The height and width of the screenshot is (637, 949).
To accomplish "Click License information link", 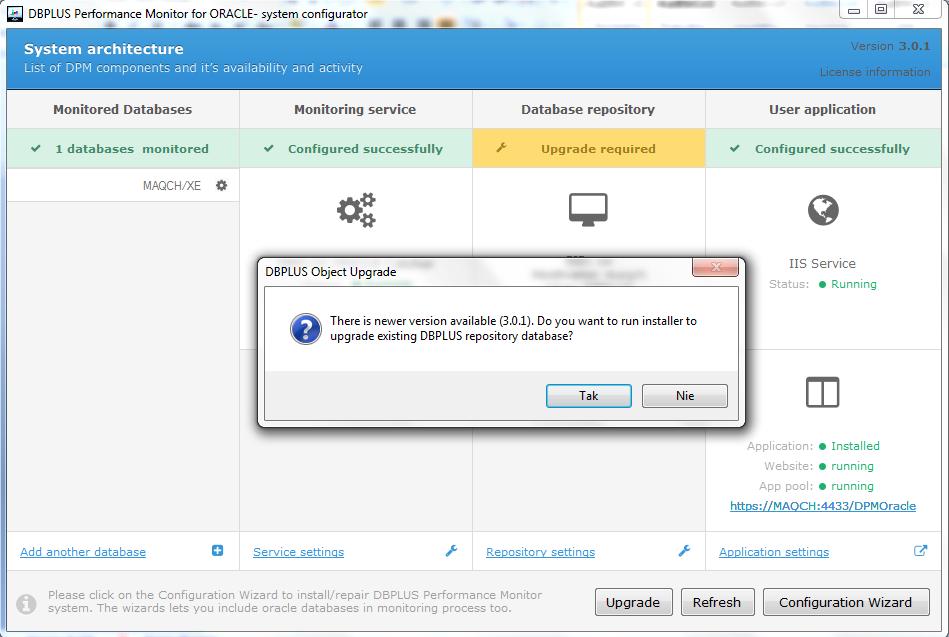I will click(875, 72).
